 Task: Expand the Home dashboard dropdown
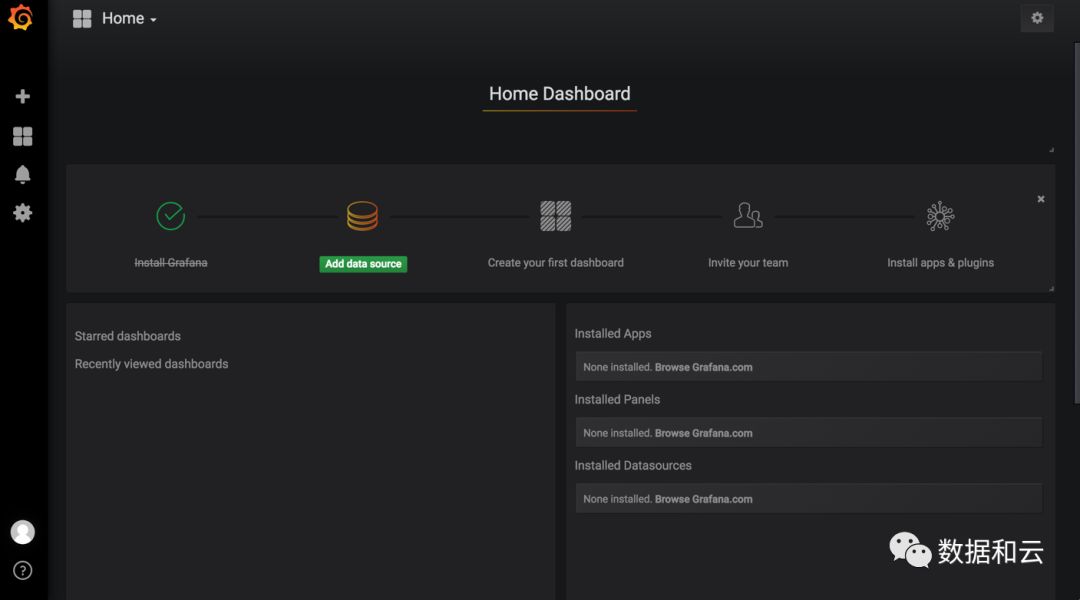pos(129,19)
